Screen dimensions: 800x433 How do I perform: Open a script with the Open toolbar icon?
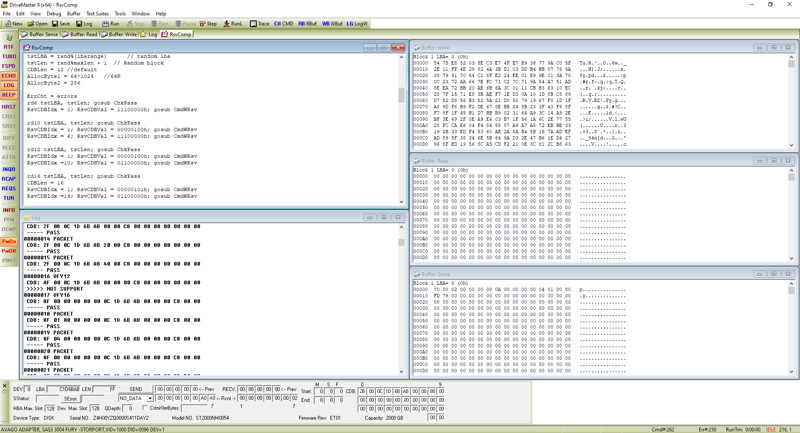point(37,23)
